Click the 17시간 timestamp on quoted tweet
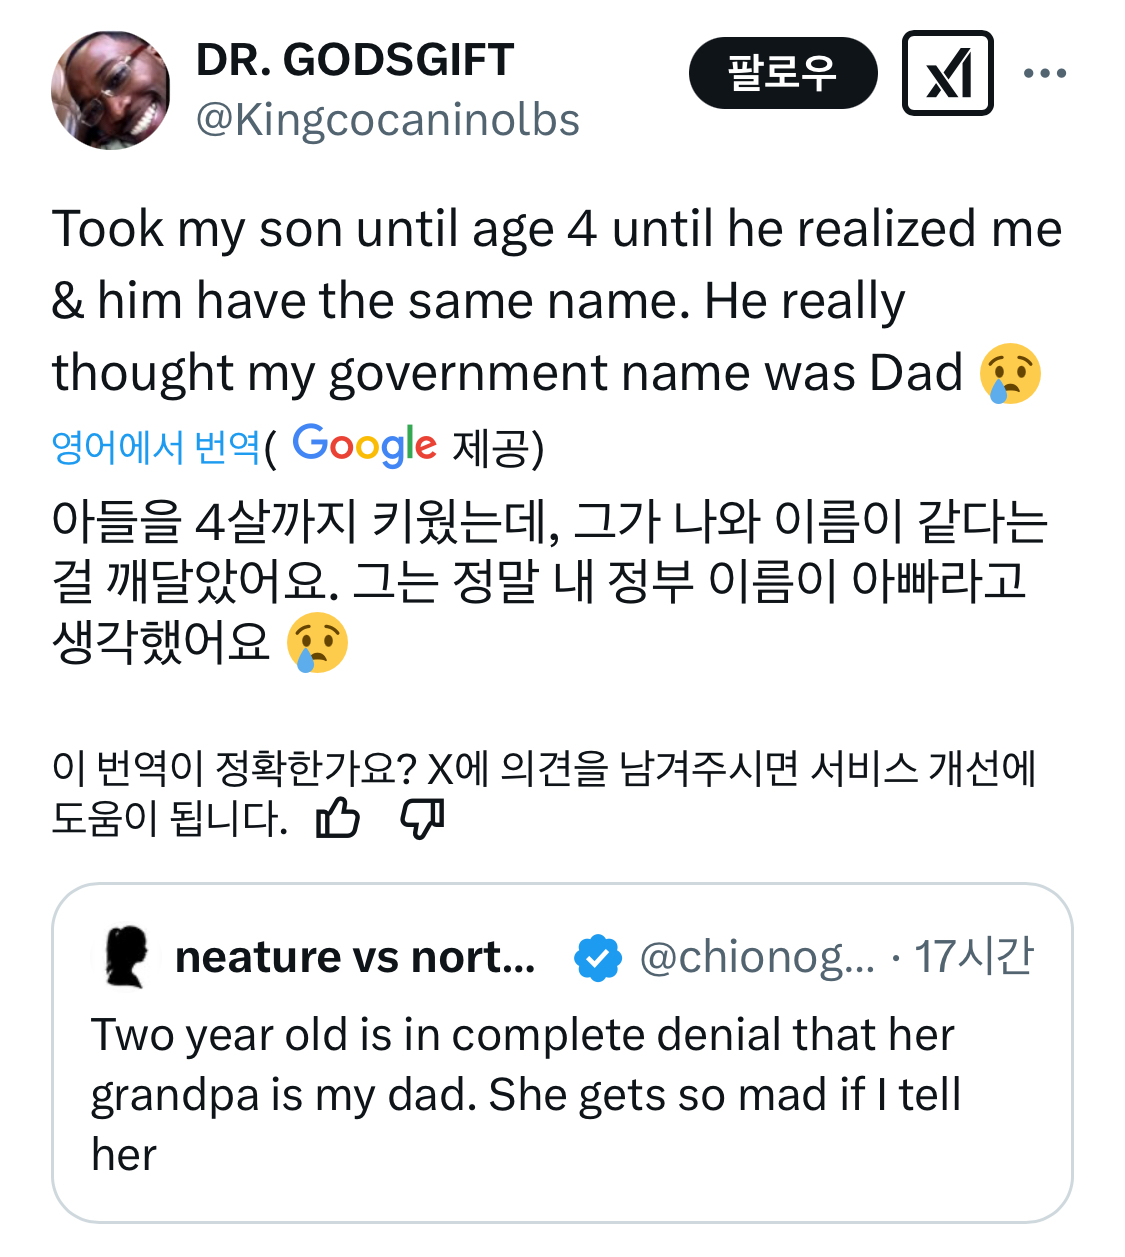 click(x=974, y=957)
